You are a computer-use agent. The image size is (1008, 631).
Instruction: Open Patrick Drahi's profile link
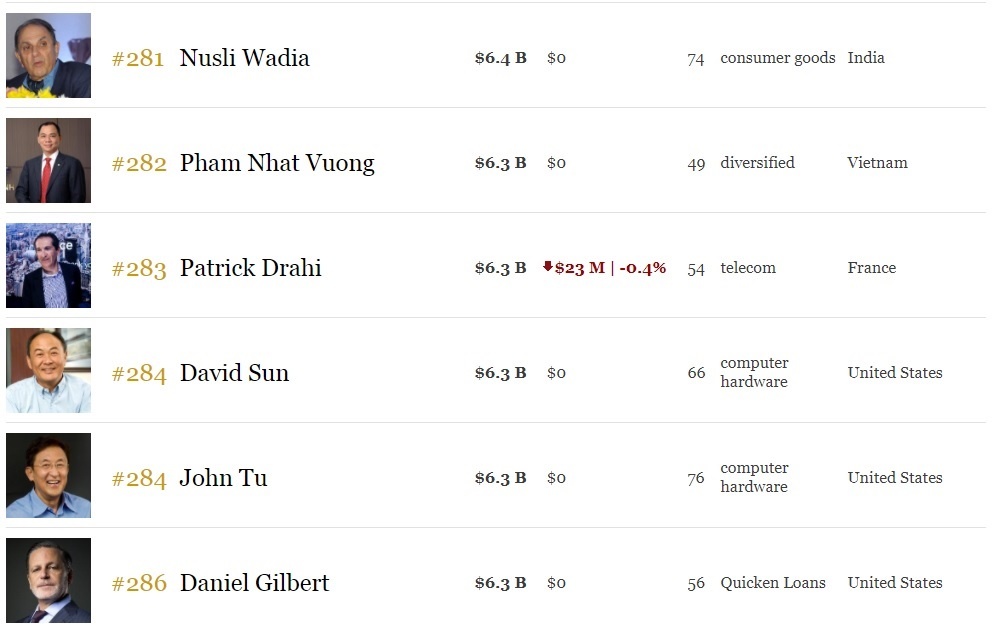(250, 268)
